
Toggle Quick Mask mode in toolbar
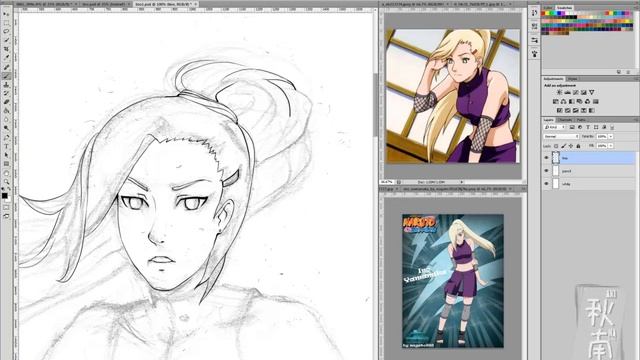pyautogui.click(x=6, y=207)
